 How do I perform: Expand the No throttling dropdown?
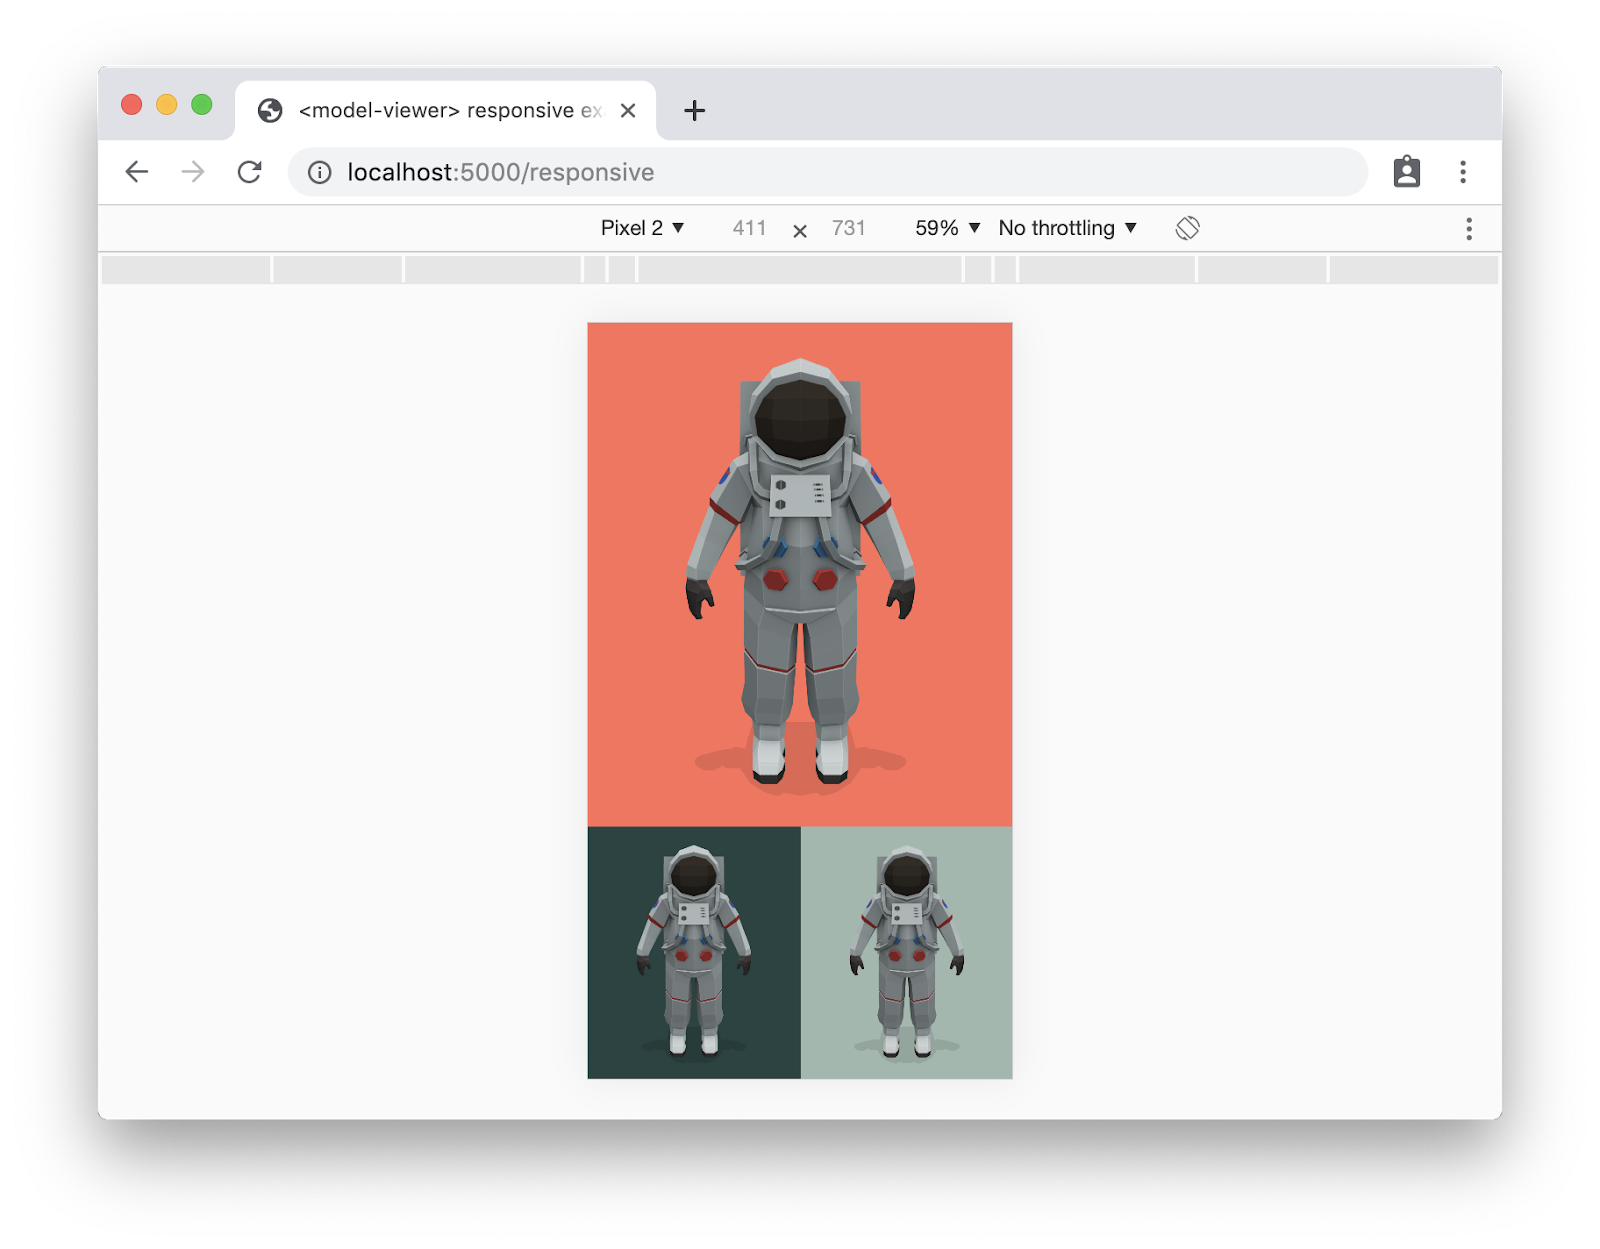click(x=1067, y=228)
